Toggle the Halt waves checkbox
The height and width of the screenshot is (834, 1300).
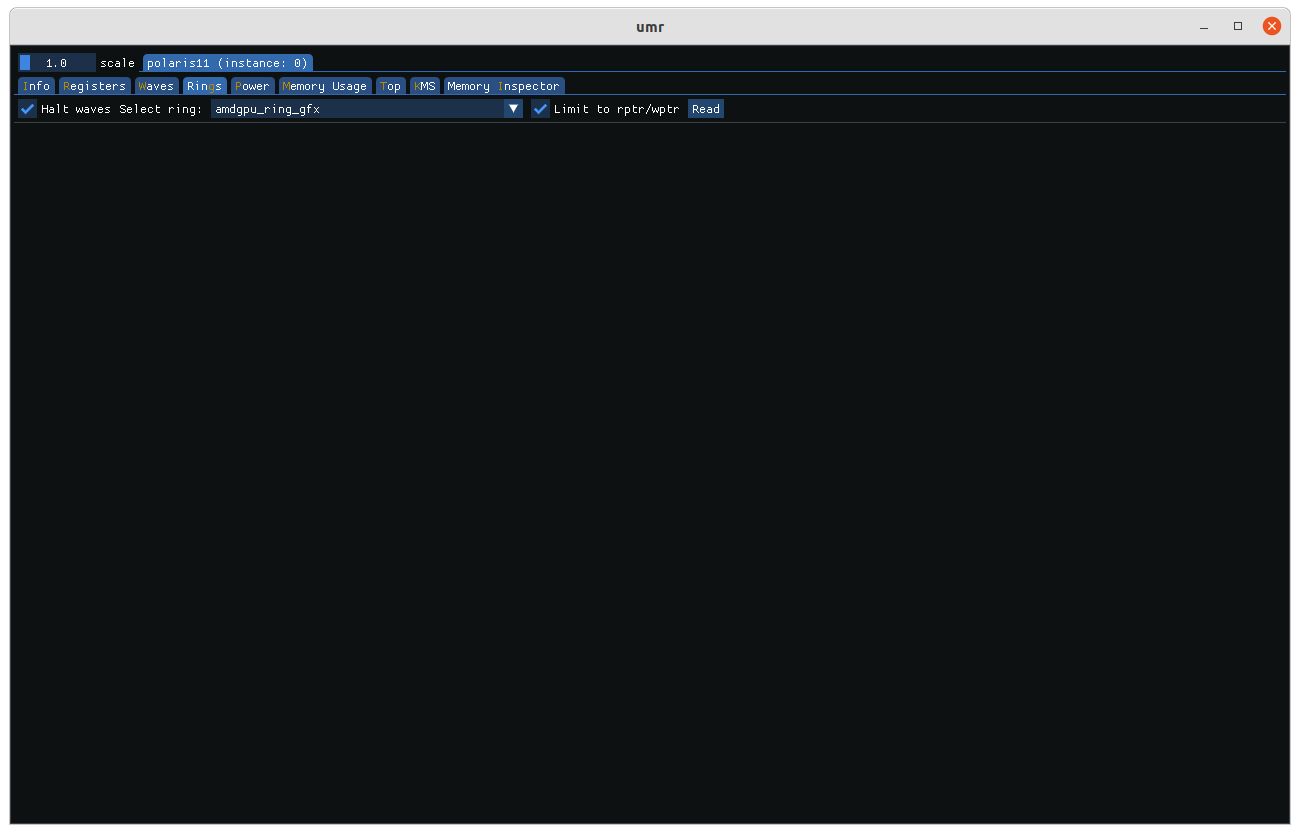[x=28, y=109]
